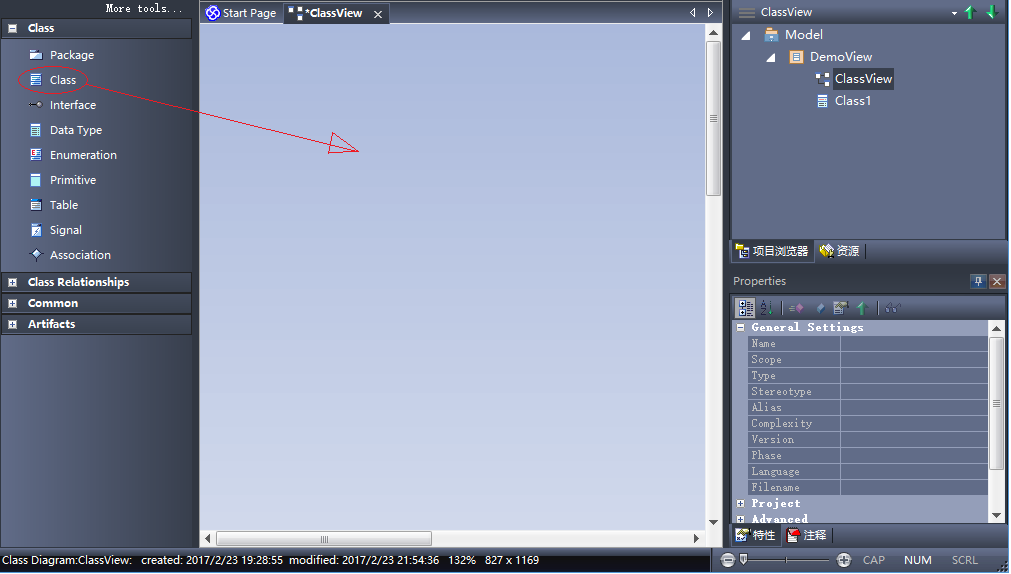Open the 注释 notes tab
Image resolution: width=1011 pixels, height=574 pixels.
(x=808, y=535)
